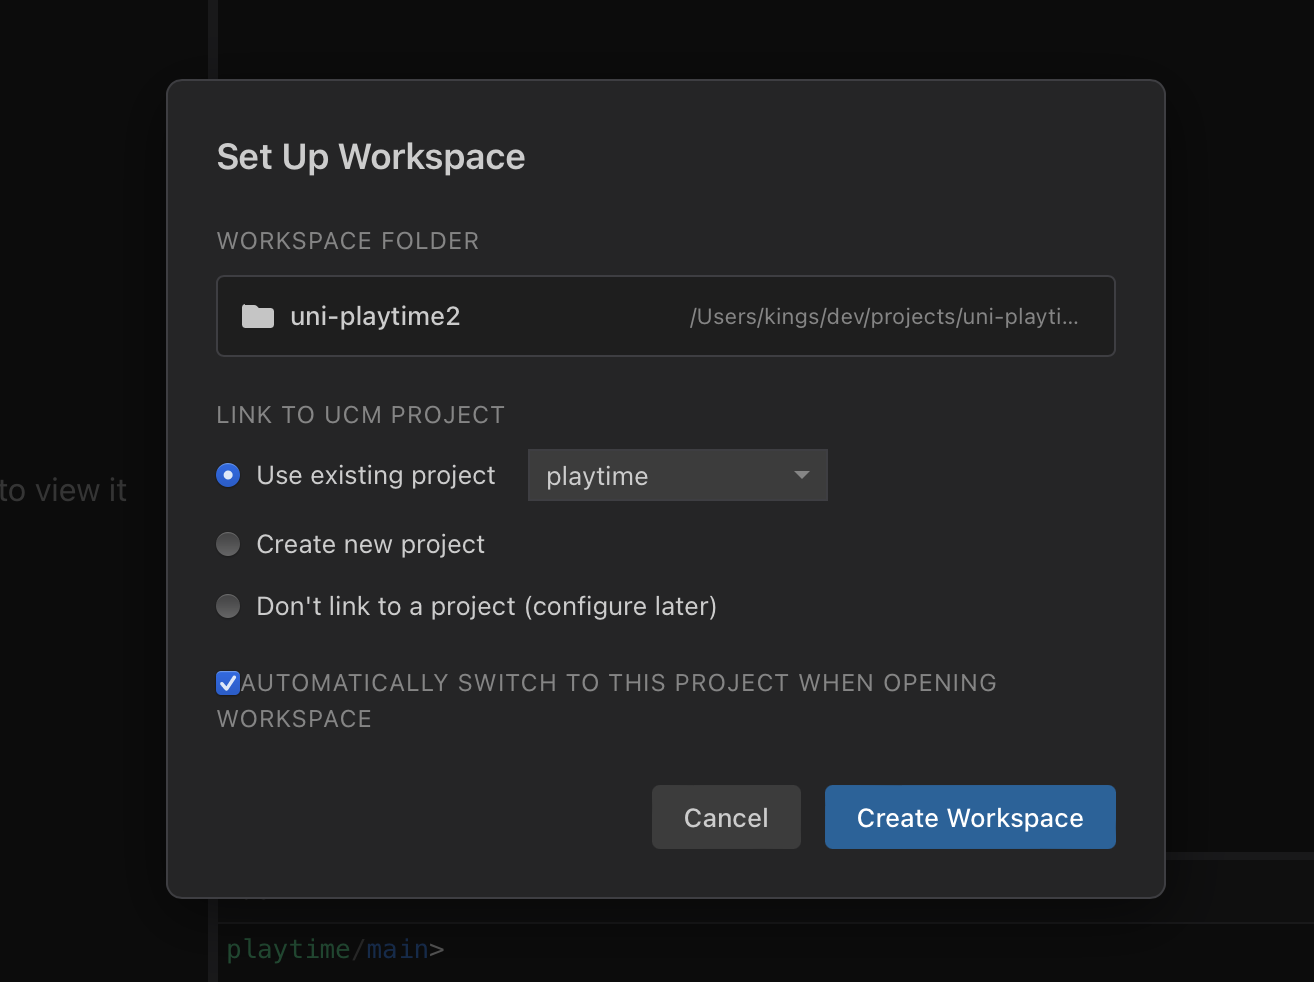Click the 'Set Up Workspace' dialog title
The image size is (1314, 982).
tap(371, 157)
